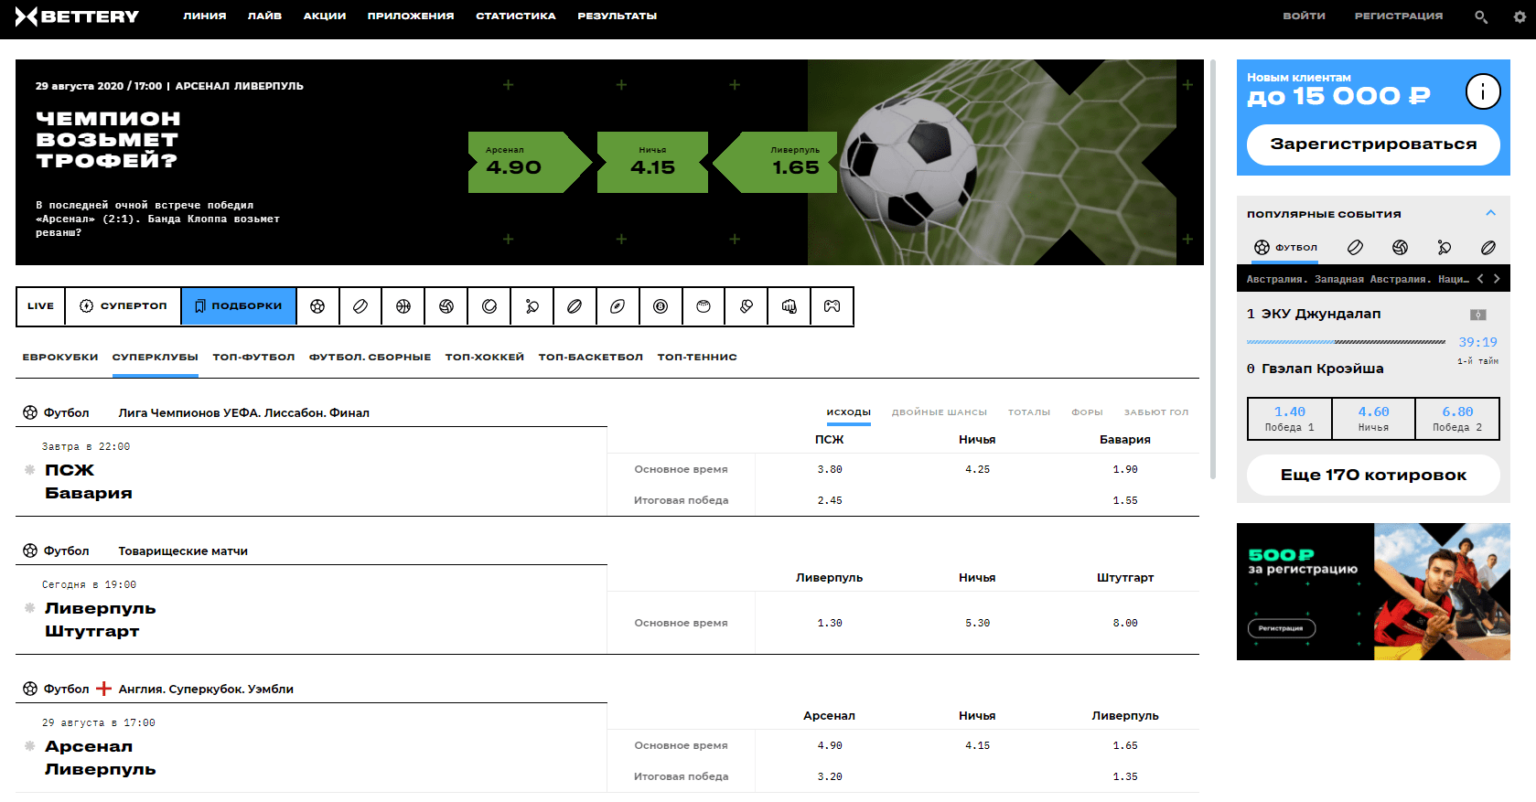The width and height of the screenshot is (1536, 802).
Task: Click the Войти login link
Action: (1304, 16)
